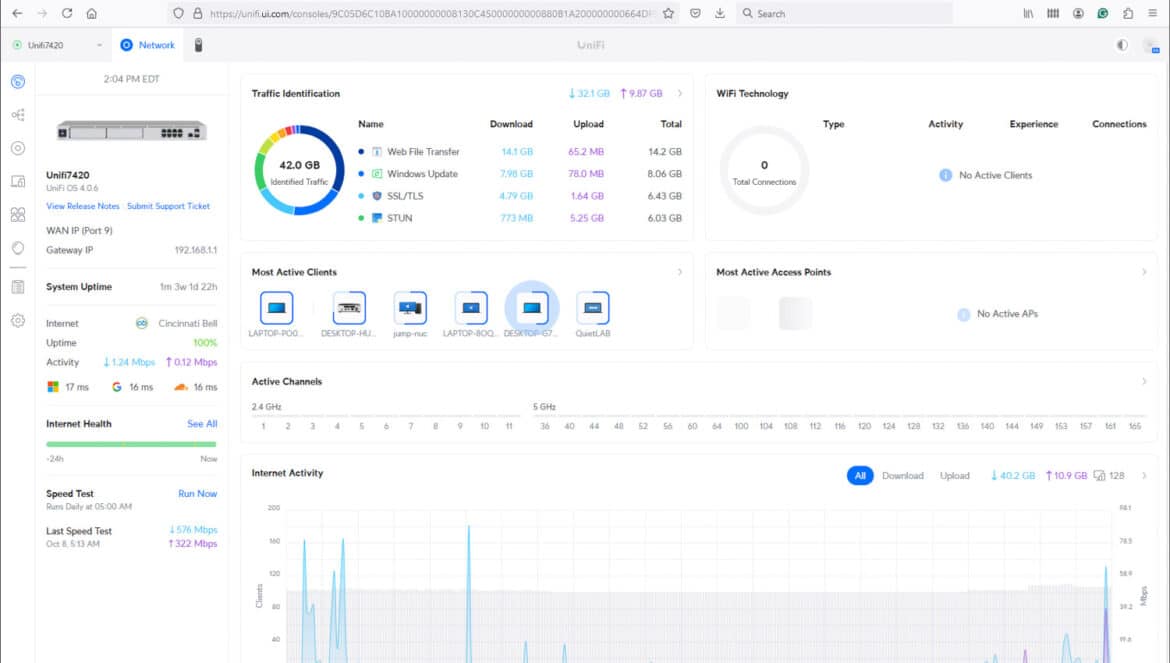Image resolution: width=1170 pixels, height=663 pixels.
Task: Open the browser account profile icon
Action: click(x=1077, y=13)
